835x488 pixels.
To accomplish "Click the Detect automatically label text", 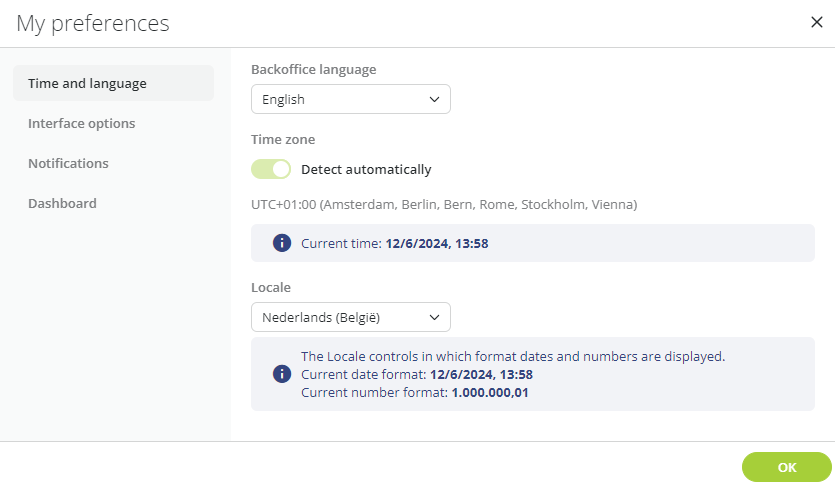I will click(x=366, y=169).
